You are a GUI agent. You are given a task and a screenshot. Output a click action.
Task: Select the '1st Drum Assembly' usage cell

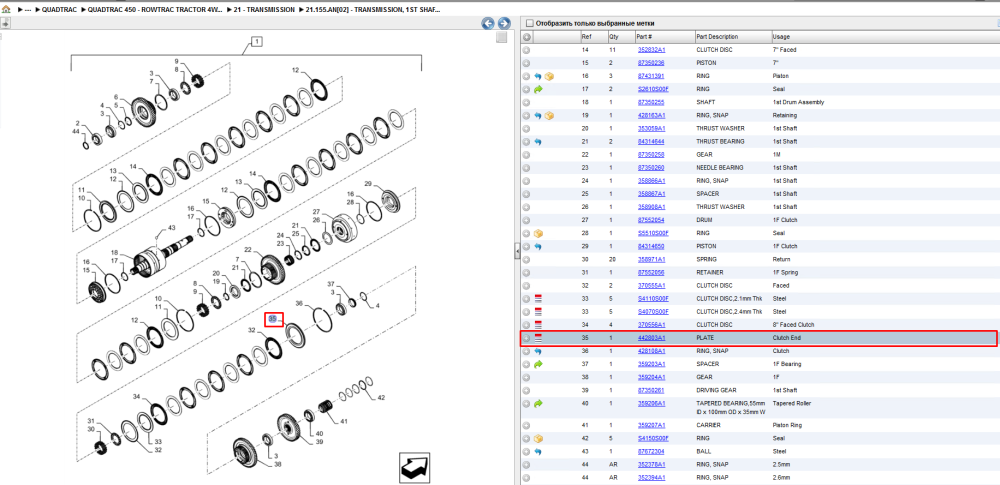pos(798,102)
